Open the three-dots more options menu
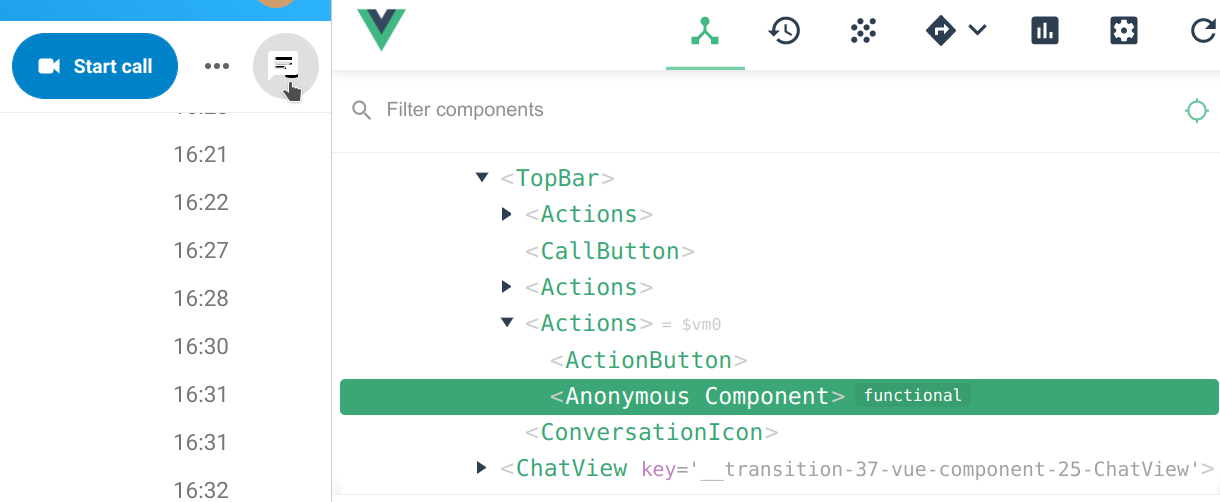 tap(216, 66)
